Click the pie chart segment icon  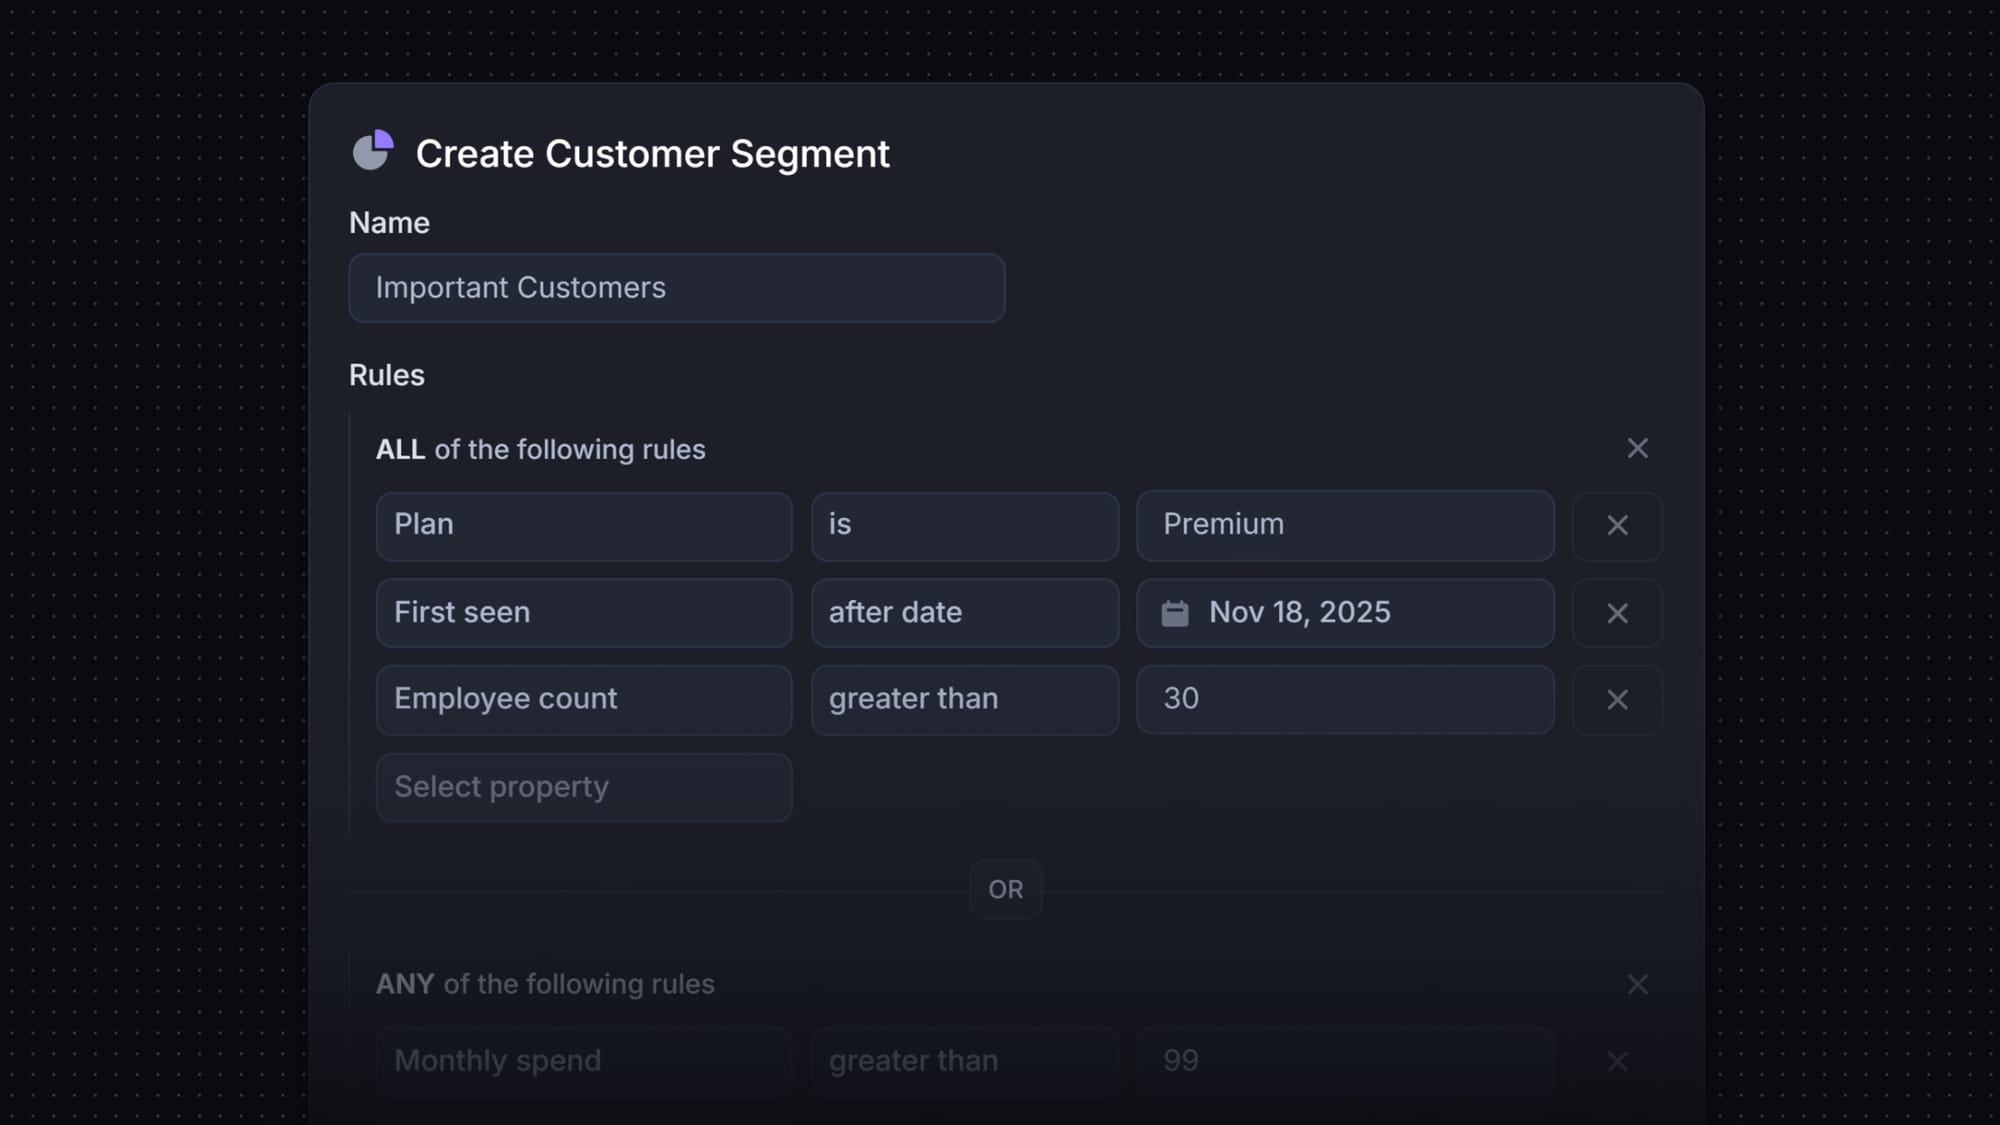(374, 152)
